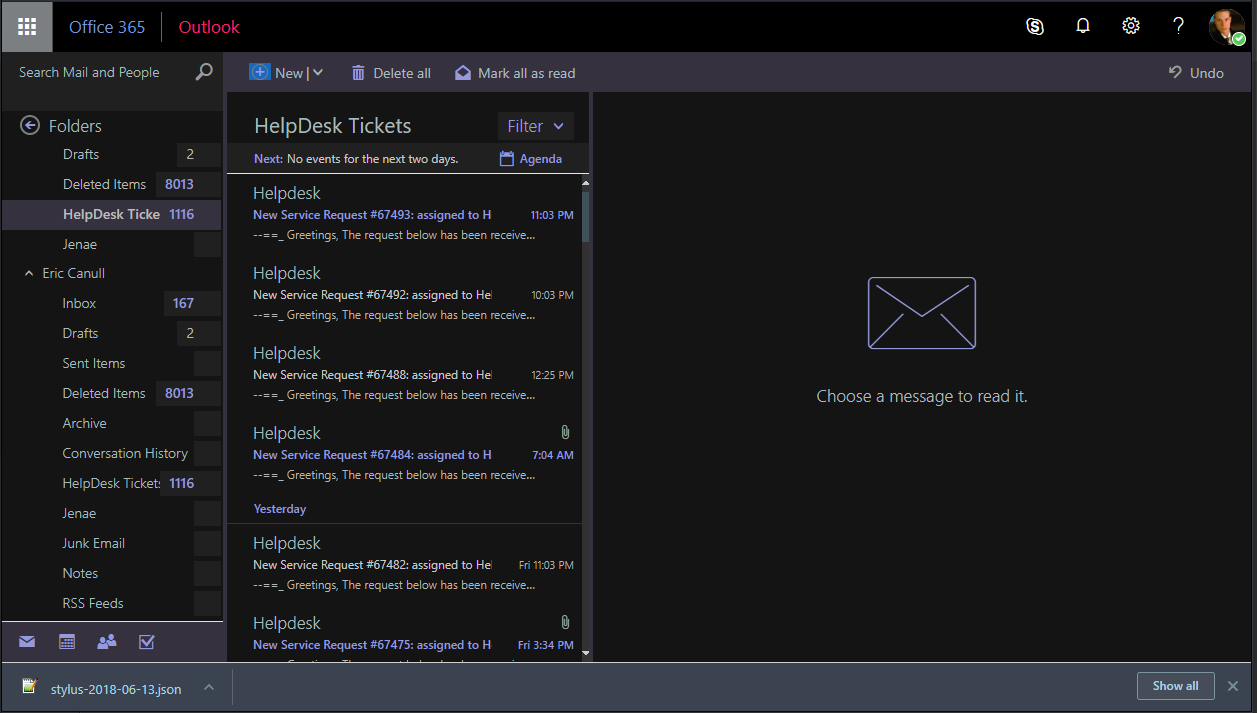Open Settings with the gear icon
This screenshot has width=1257, height=713.
[1130, 27]
